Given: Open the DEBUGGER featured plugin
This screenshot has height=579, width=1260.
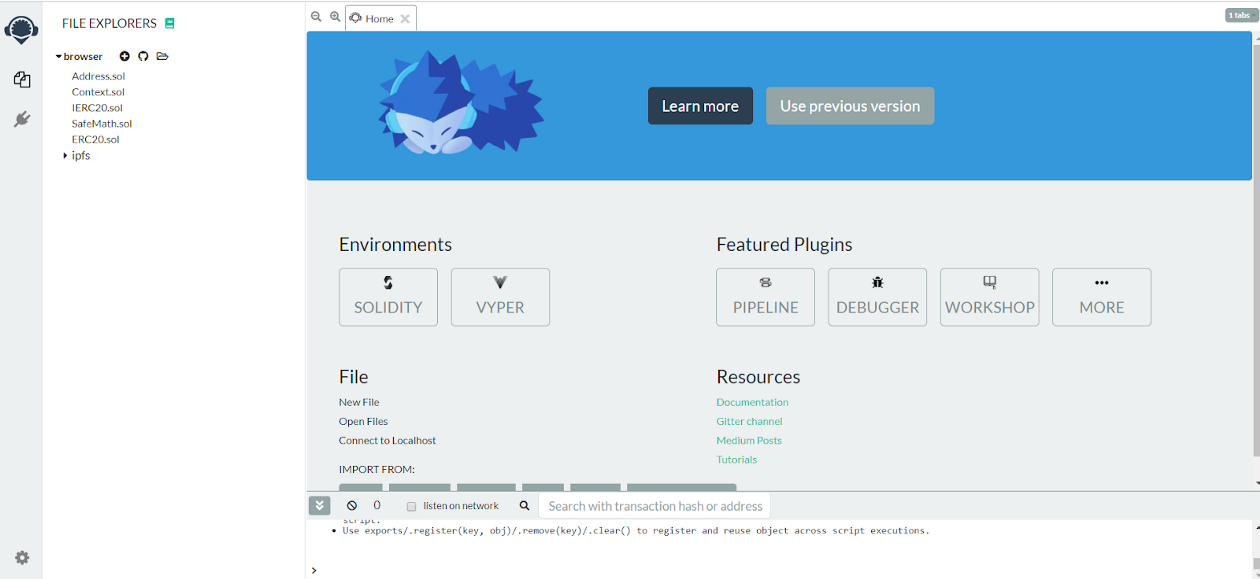Looking at the screenshot, I should pos(877,297).
